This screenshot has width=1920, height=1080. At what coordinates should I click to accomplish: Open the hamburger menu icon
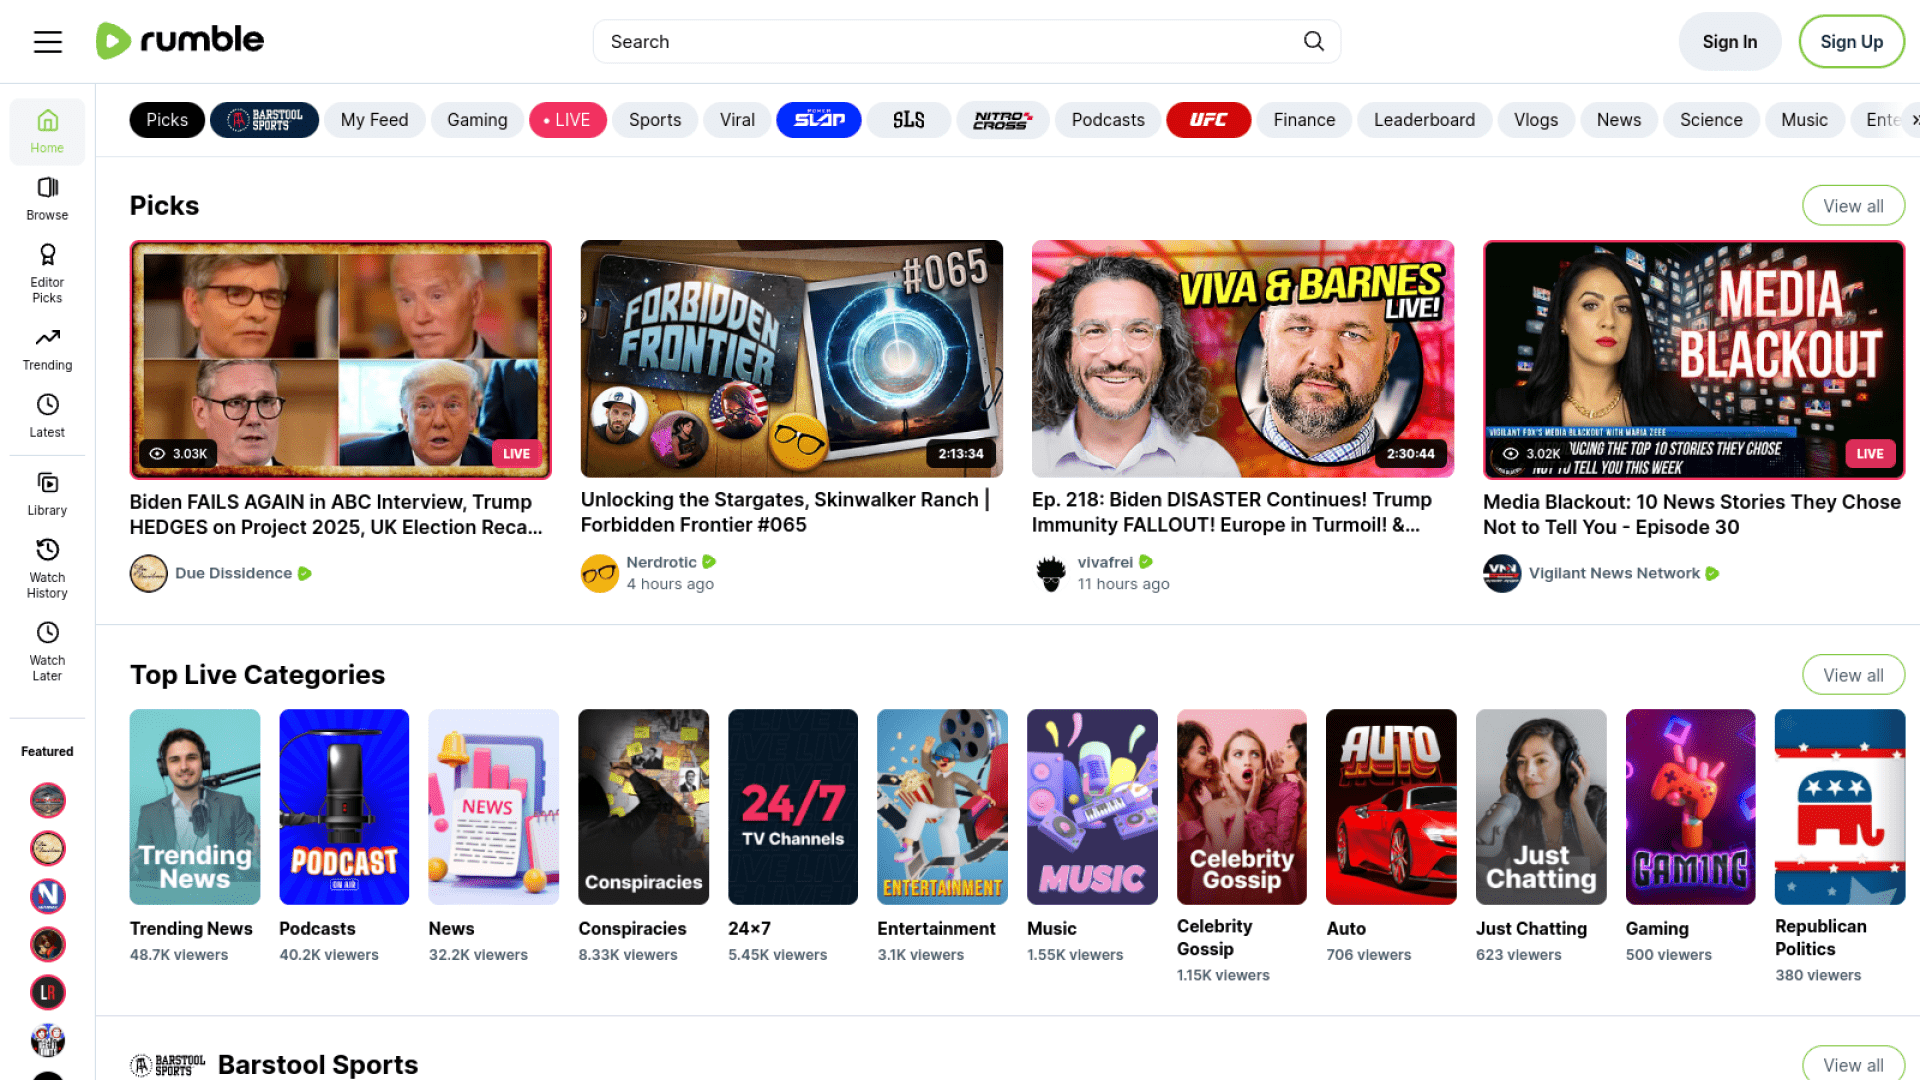[47, 41]
